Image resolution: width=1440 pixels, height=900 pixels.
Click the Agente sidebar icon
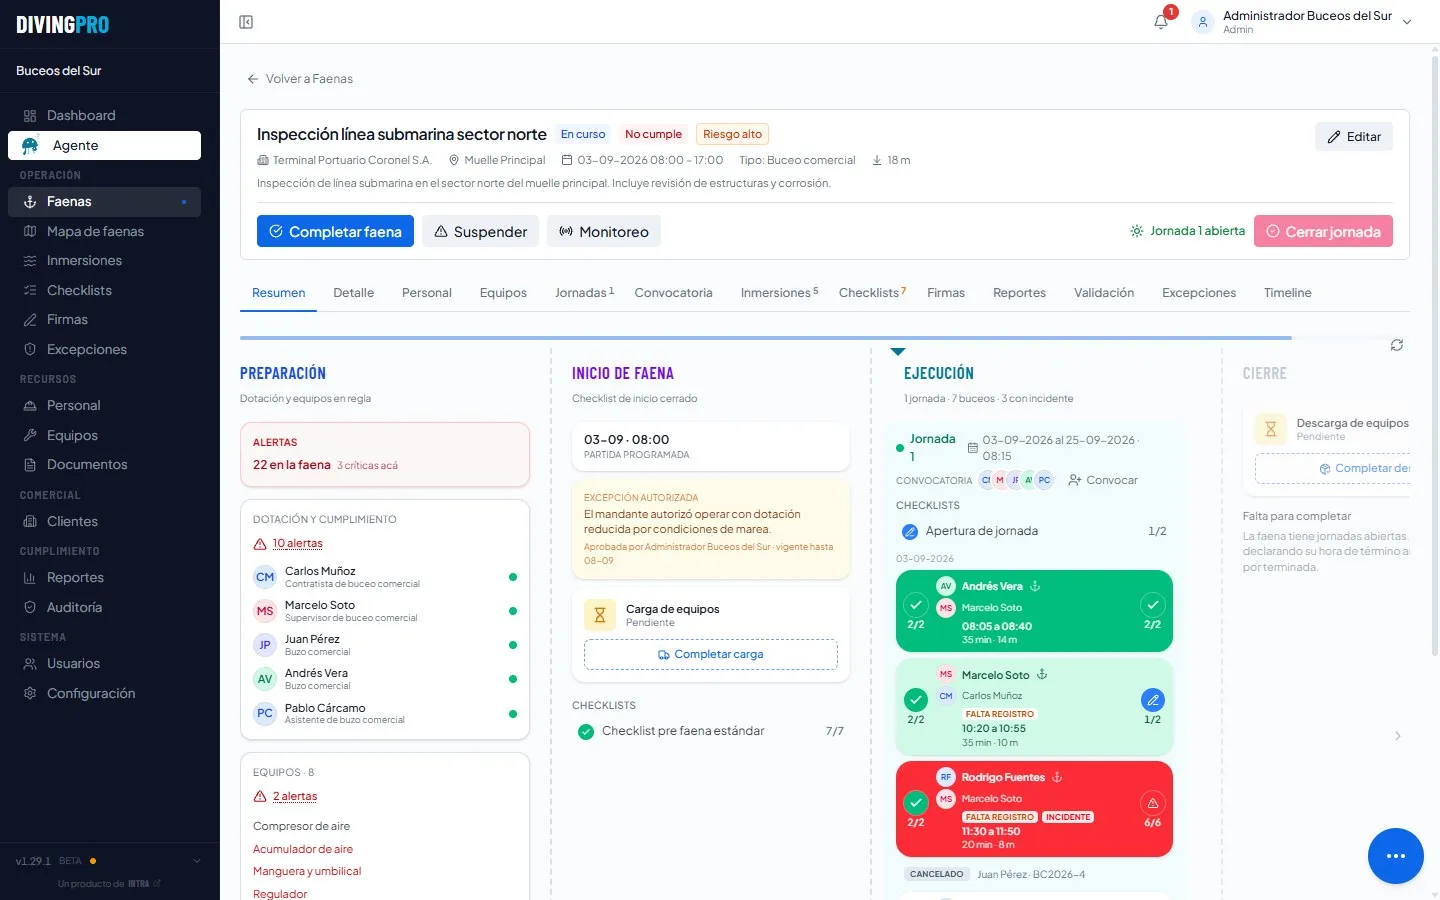coord(30,145)
